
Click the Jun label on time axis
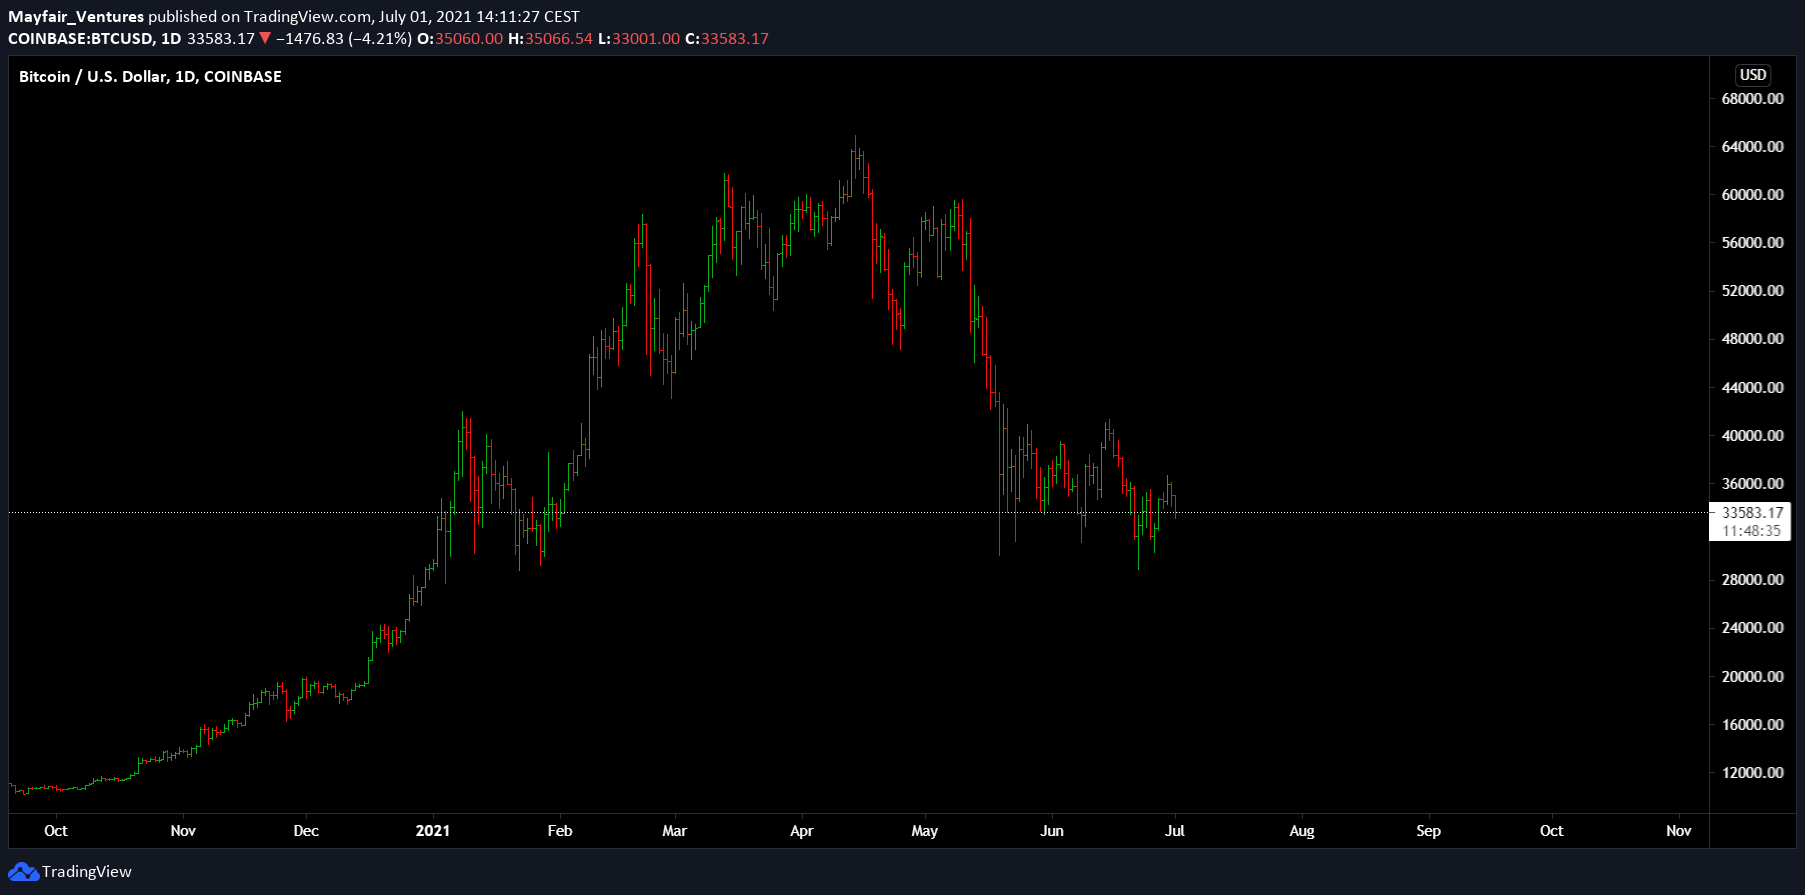(x=1052, y=831)
